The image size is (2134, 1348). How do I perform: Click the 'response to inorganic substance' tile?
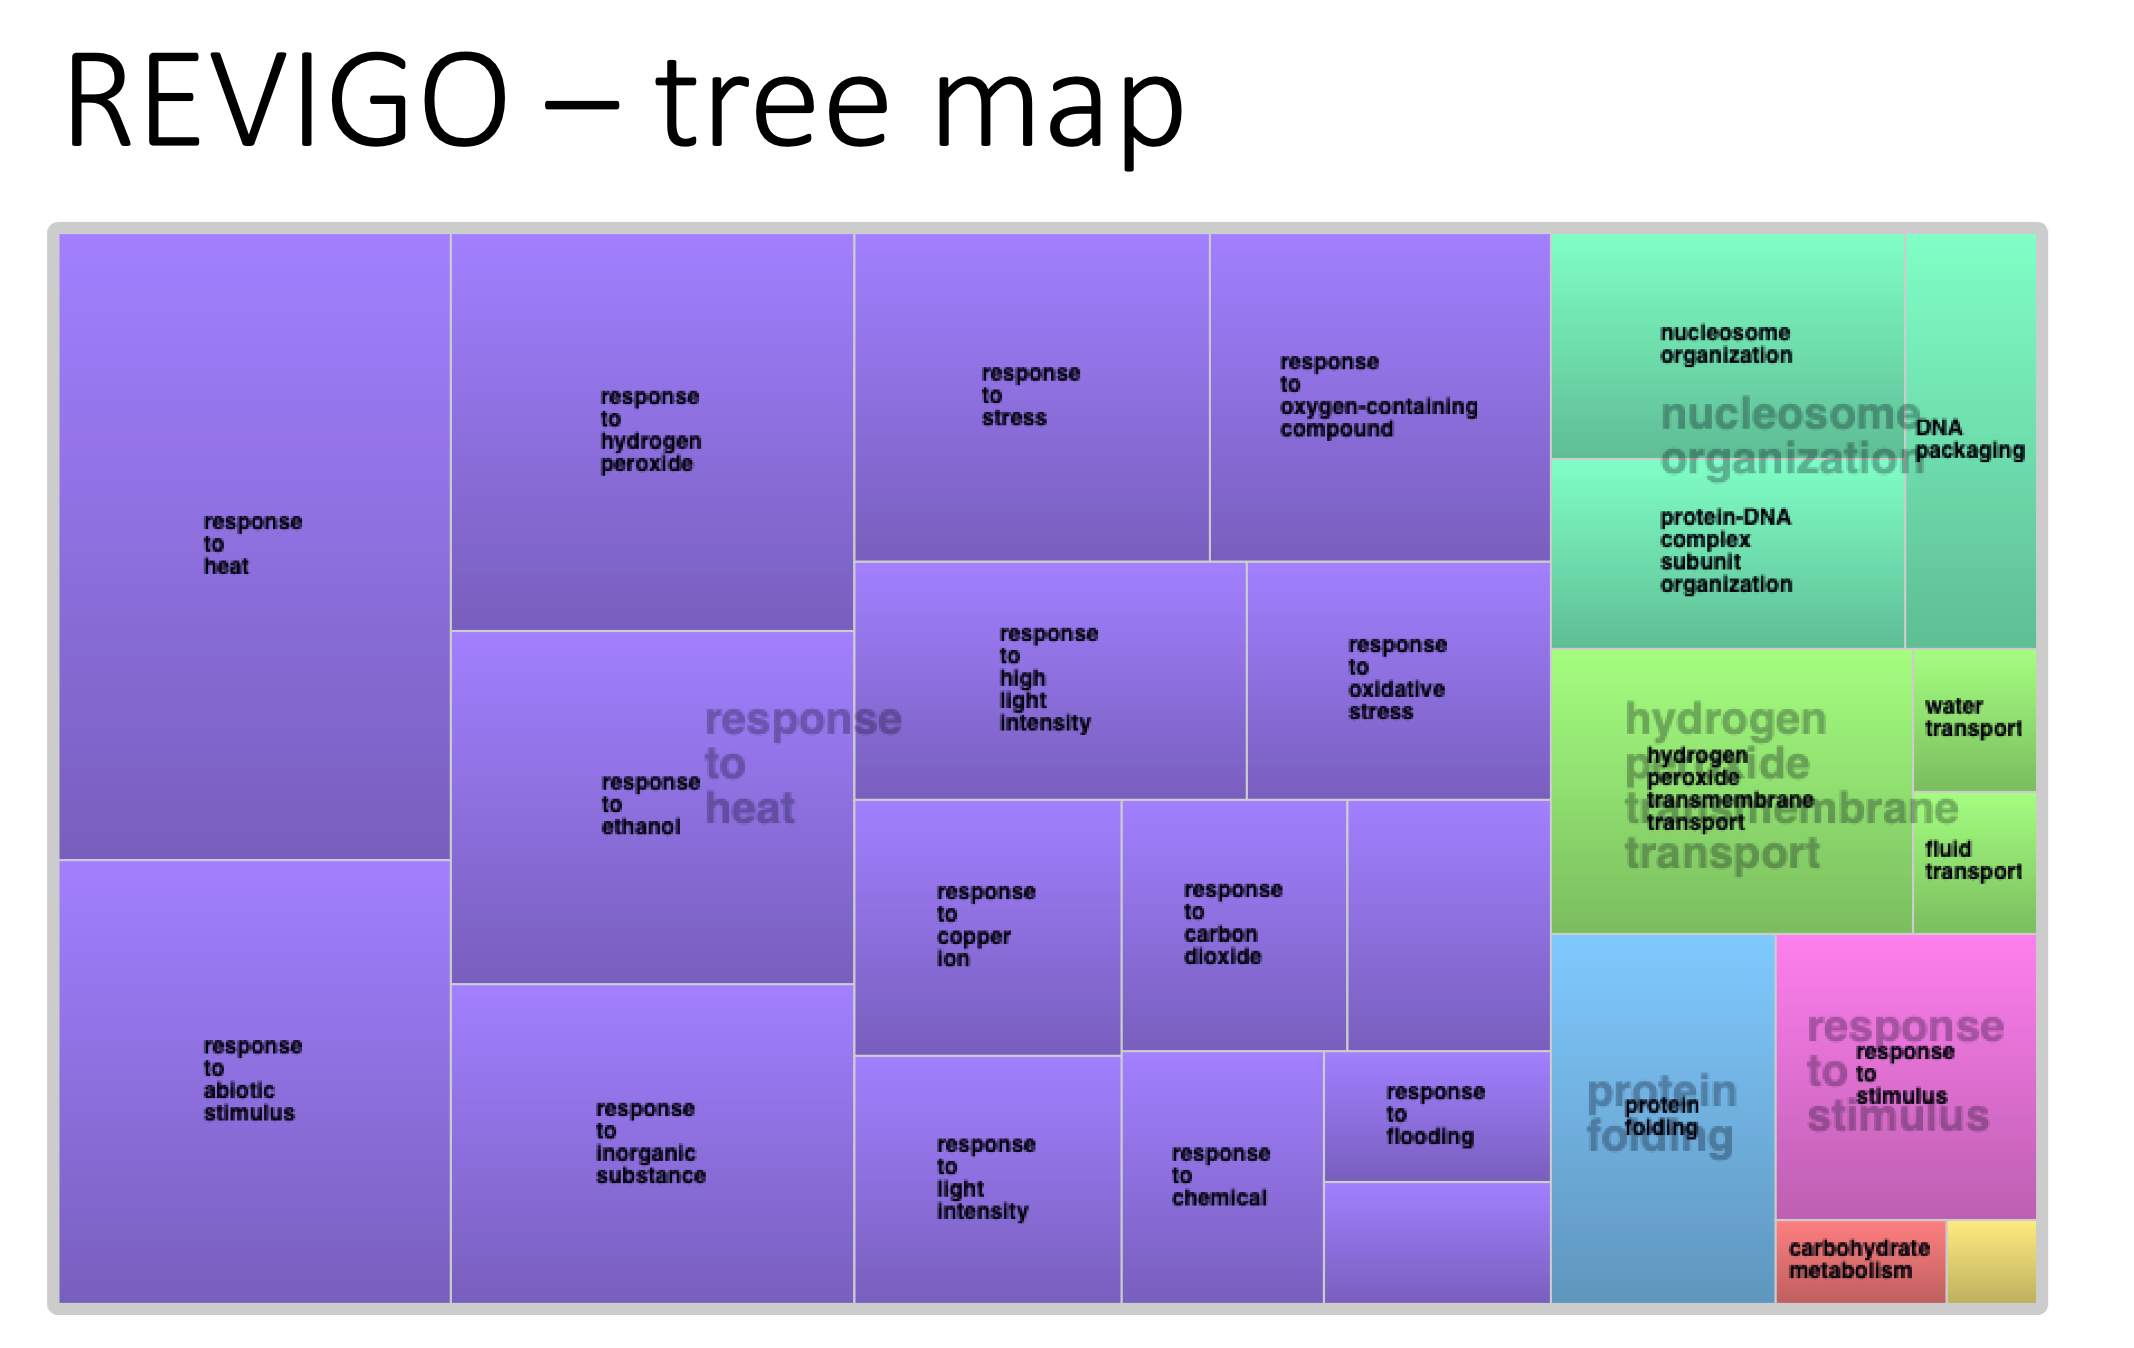pos(652,1143)
